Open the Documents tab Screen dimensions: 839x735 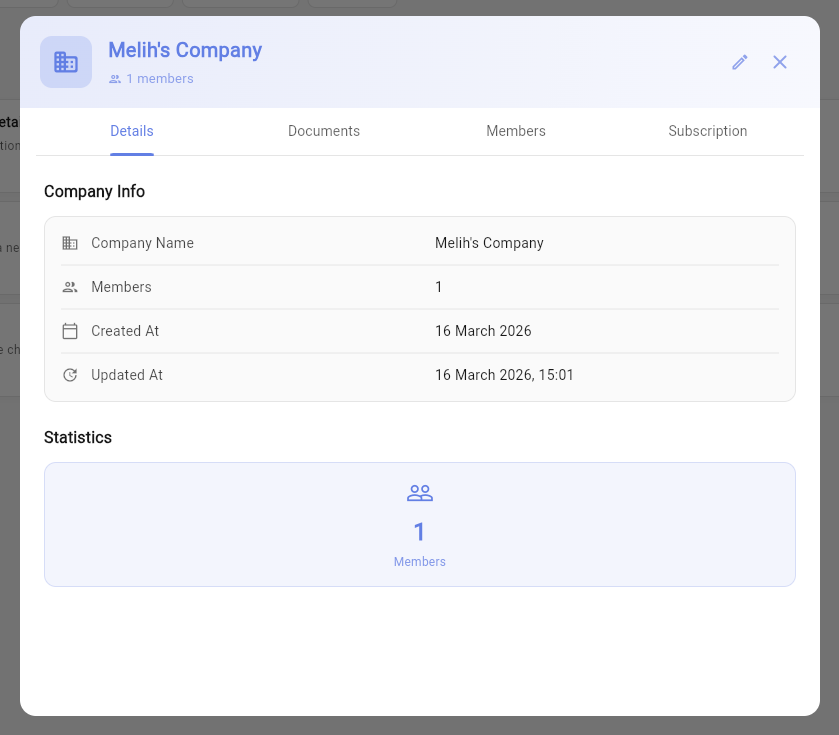[x=324, y=131]
